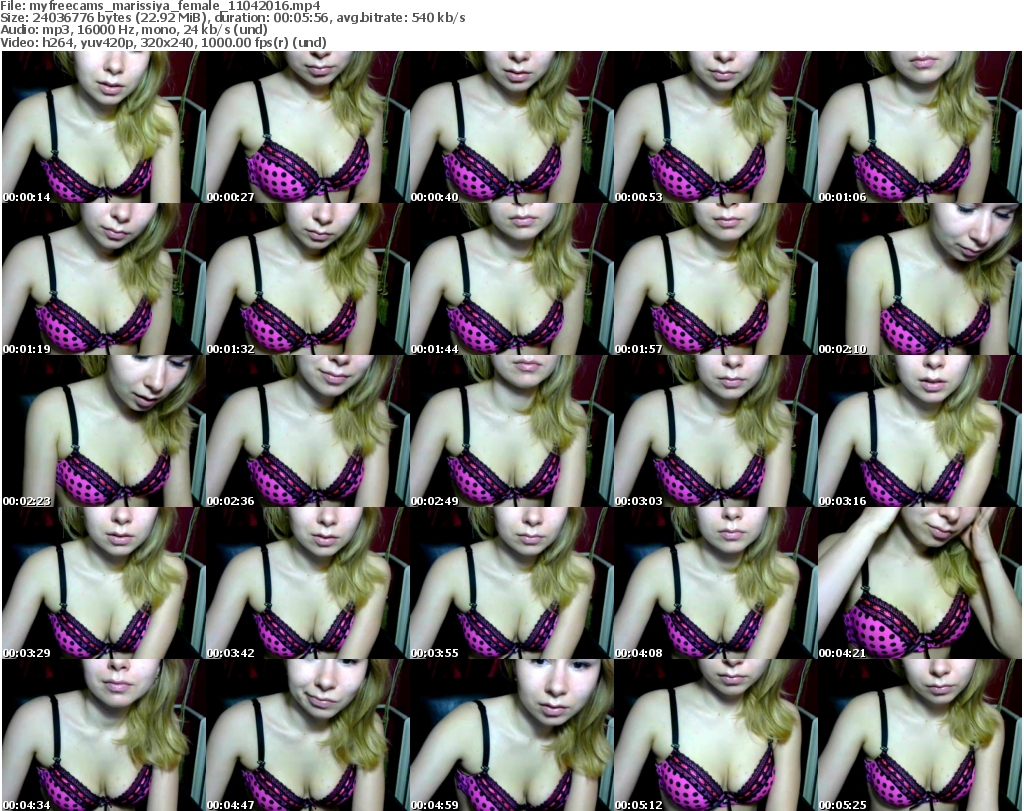Open the 00:05:12 thumbnail
This screenshot has width=1024, height=811.
[716, 735]
